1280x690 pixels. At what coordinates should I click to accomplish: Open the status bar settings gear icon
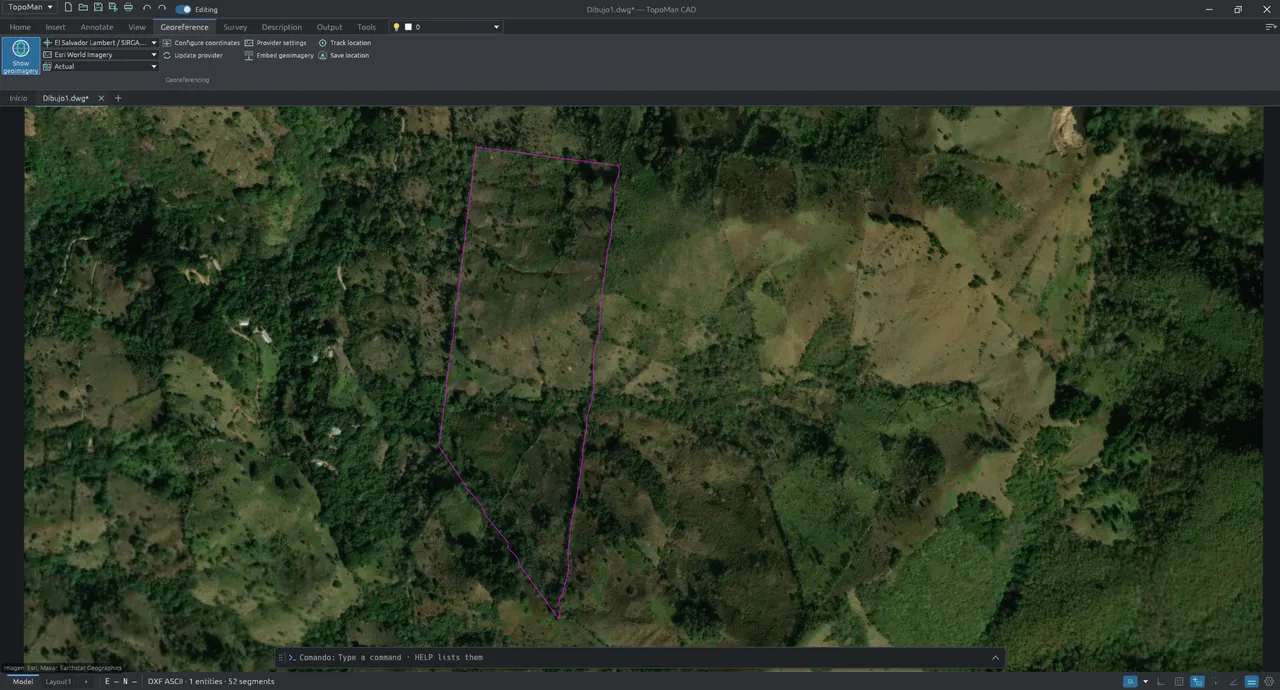[1270, 681]
